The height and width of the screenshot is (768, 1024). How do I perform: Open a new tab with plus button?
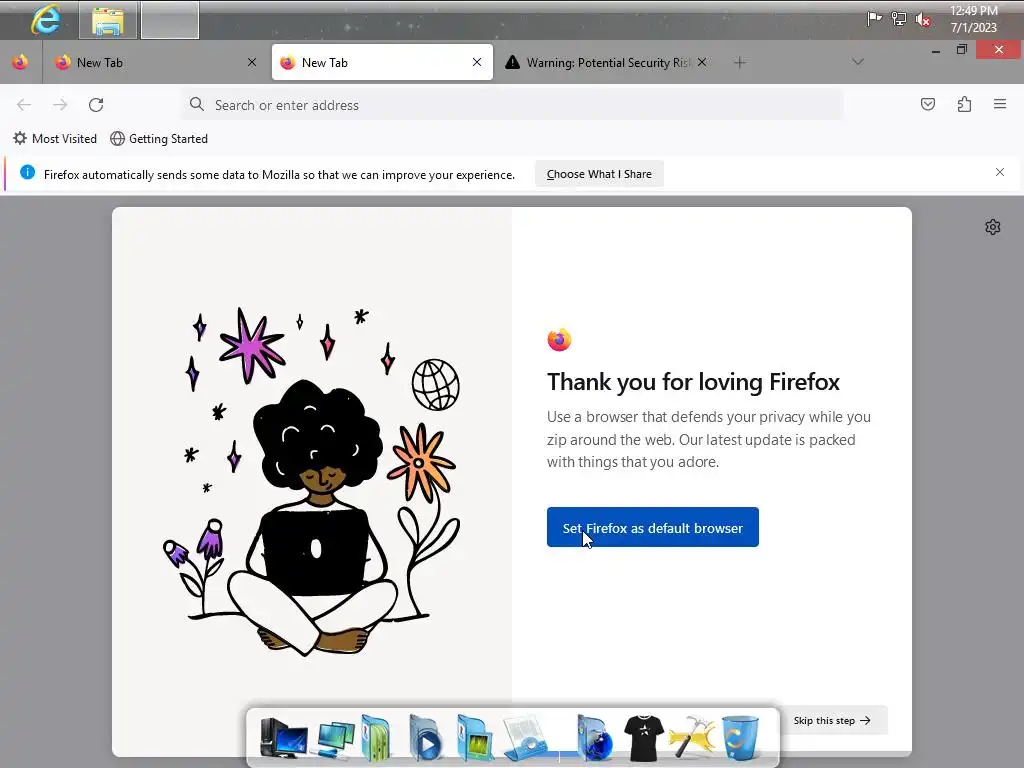739,63
